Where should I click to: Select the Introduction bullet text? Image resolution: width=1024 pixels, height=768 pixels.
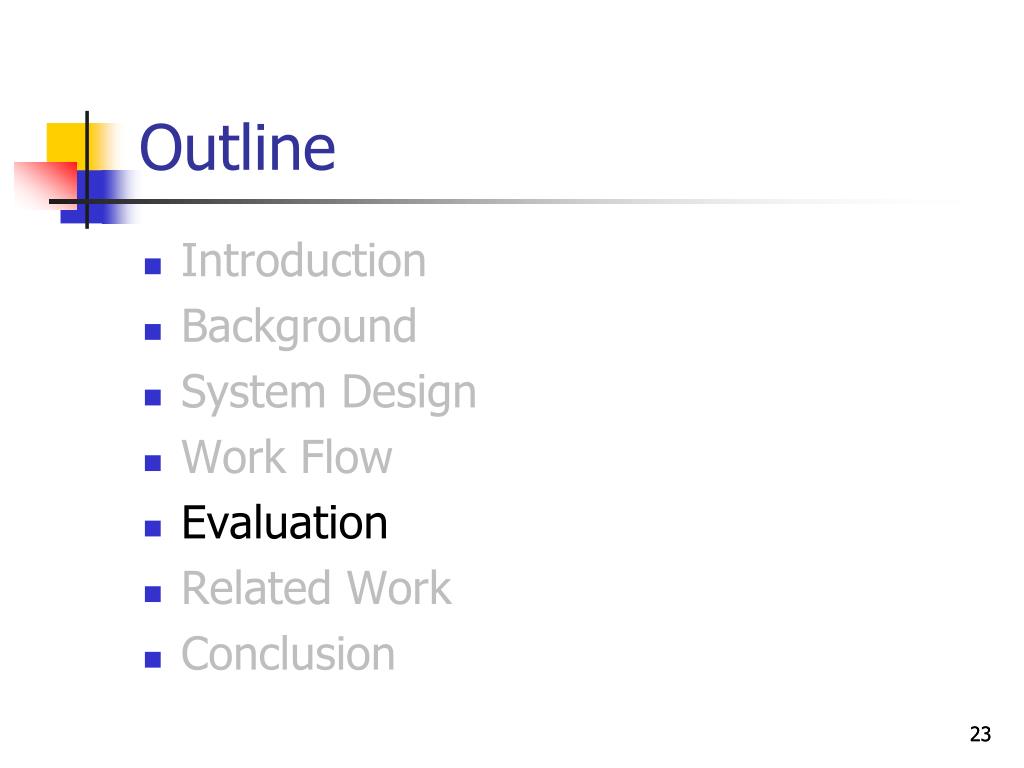(x=304, y=261)
